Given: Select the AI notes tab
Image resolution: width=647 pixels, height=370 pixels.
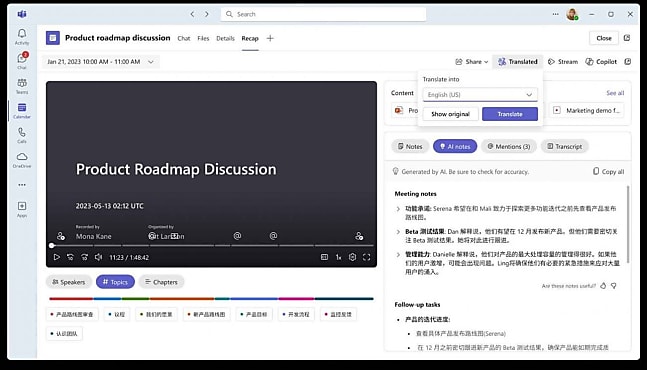Looking at the screenshot, I should [455, 146].
